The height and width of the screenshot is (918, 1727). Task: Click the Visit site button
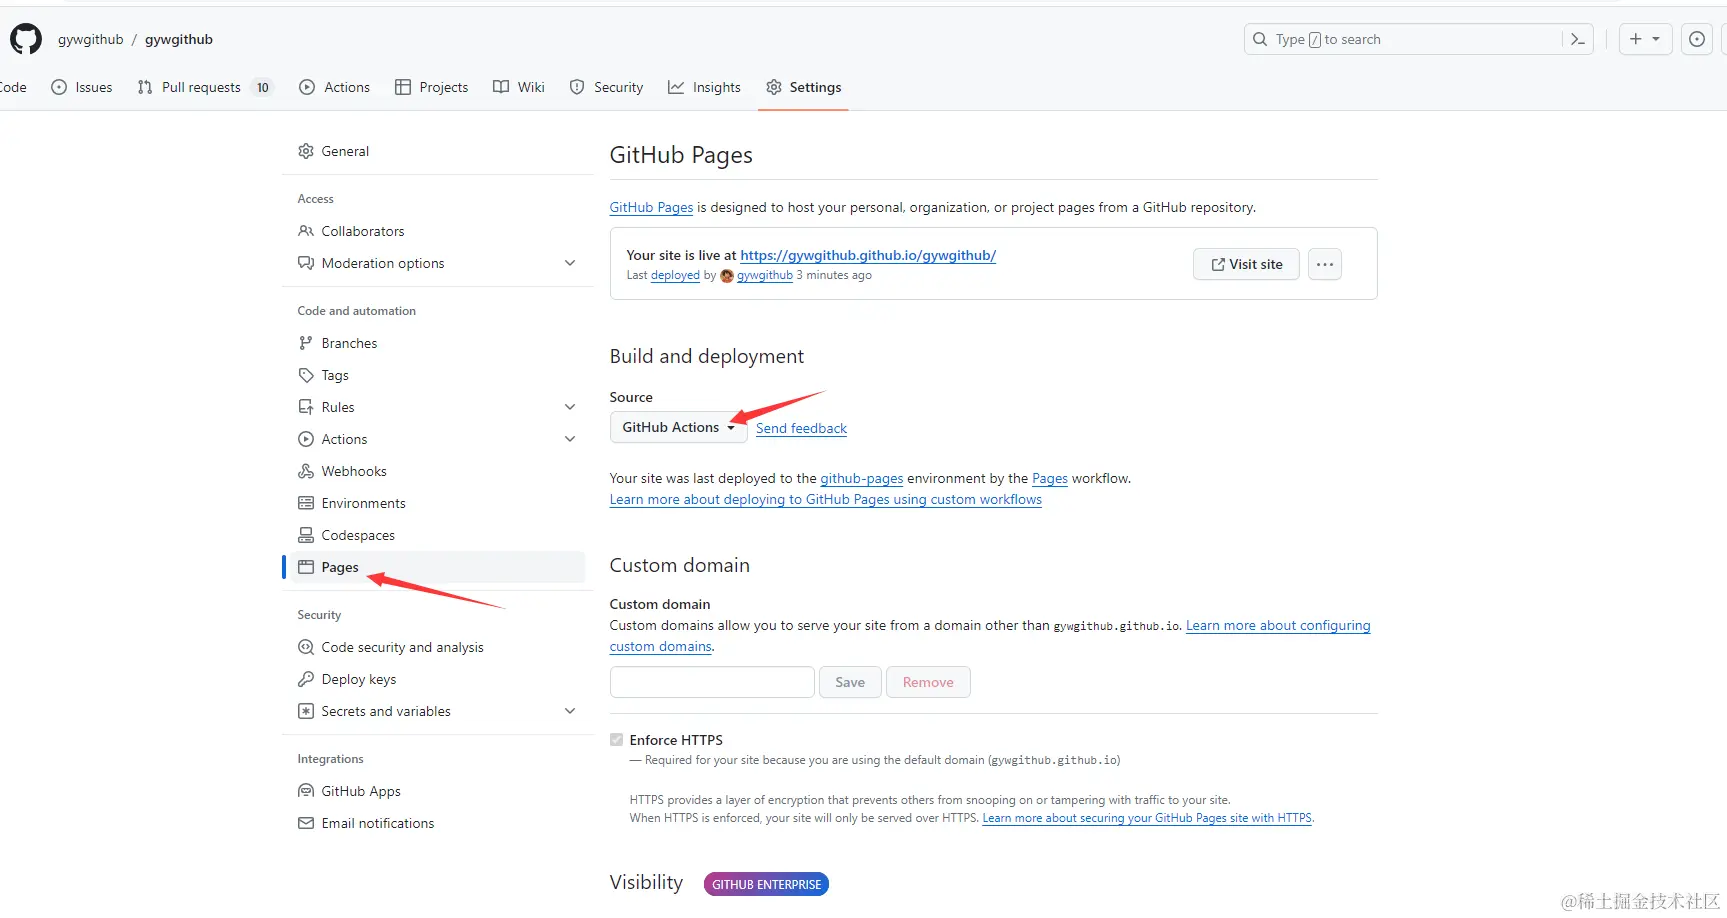1246,264
